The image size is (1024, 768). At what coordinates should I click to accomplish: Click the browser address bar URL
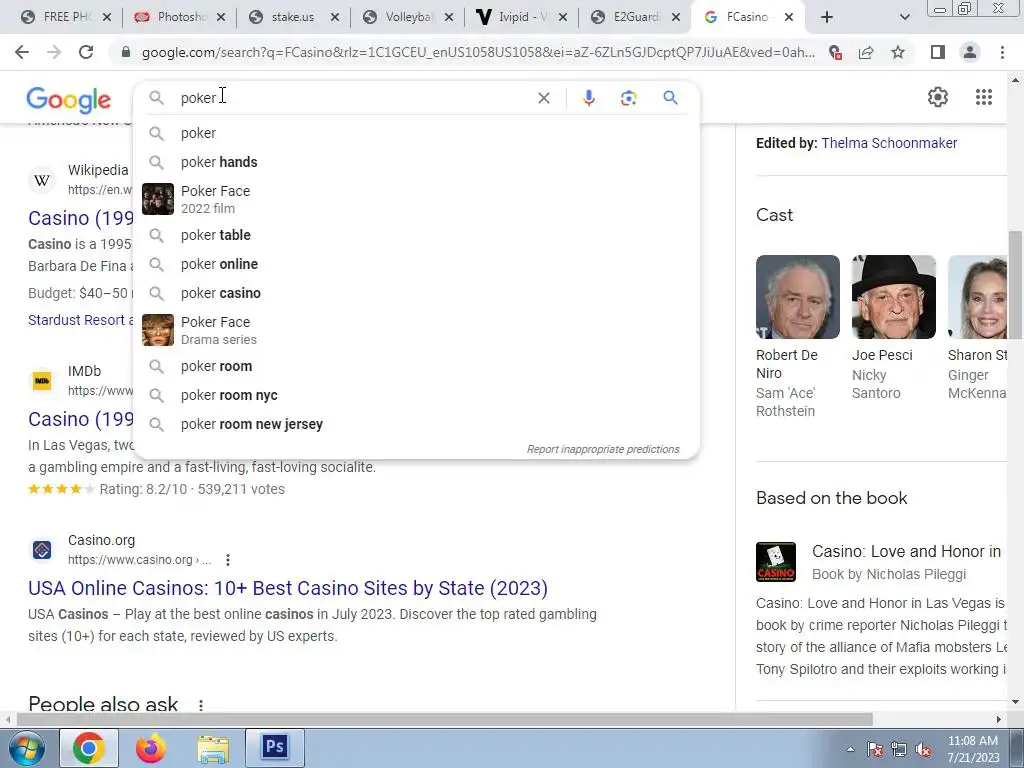point(478,52)
